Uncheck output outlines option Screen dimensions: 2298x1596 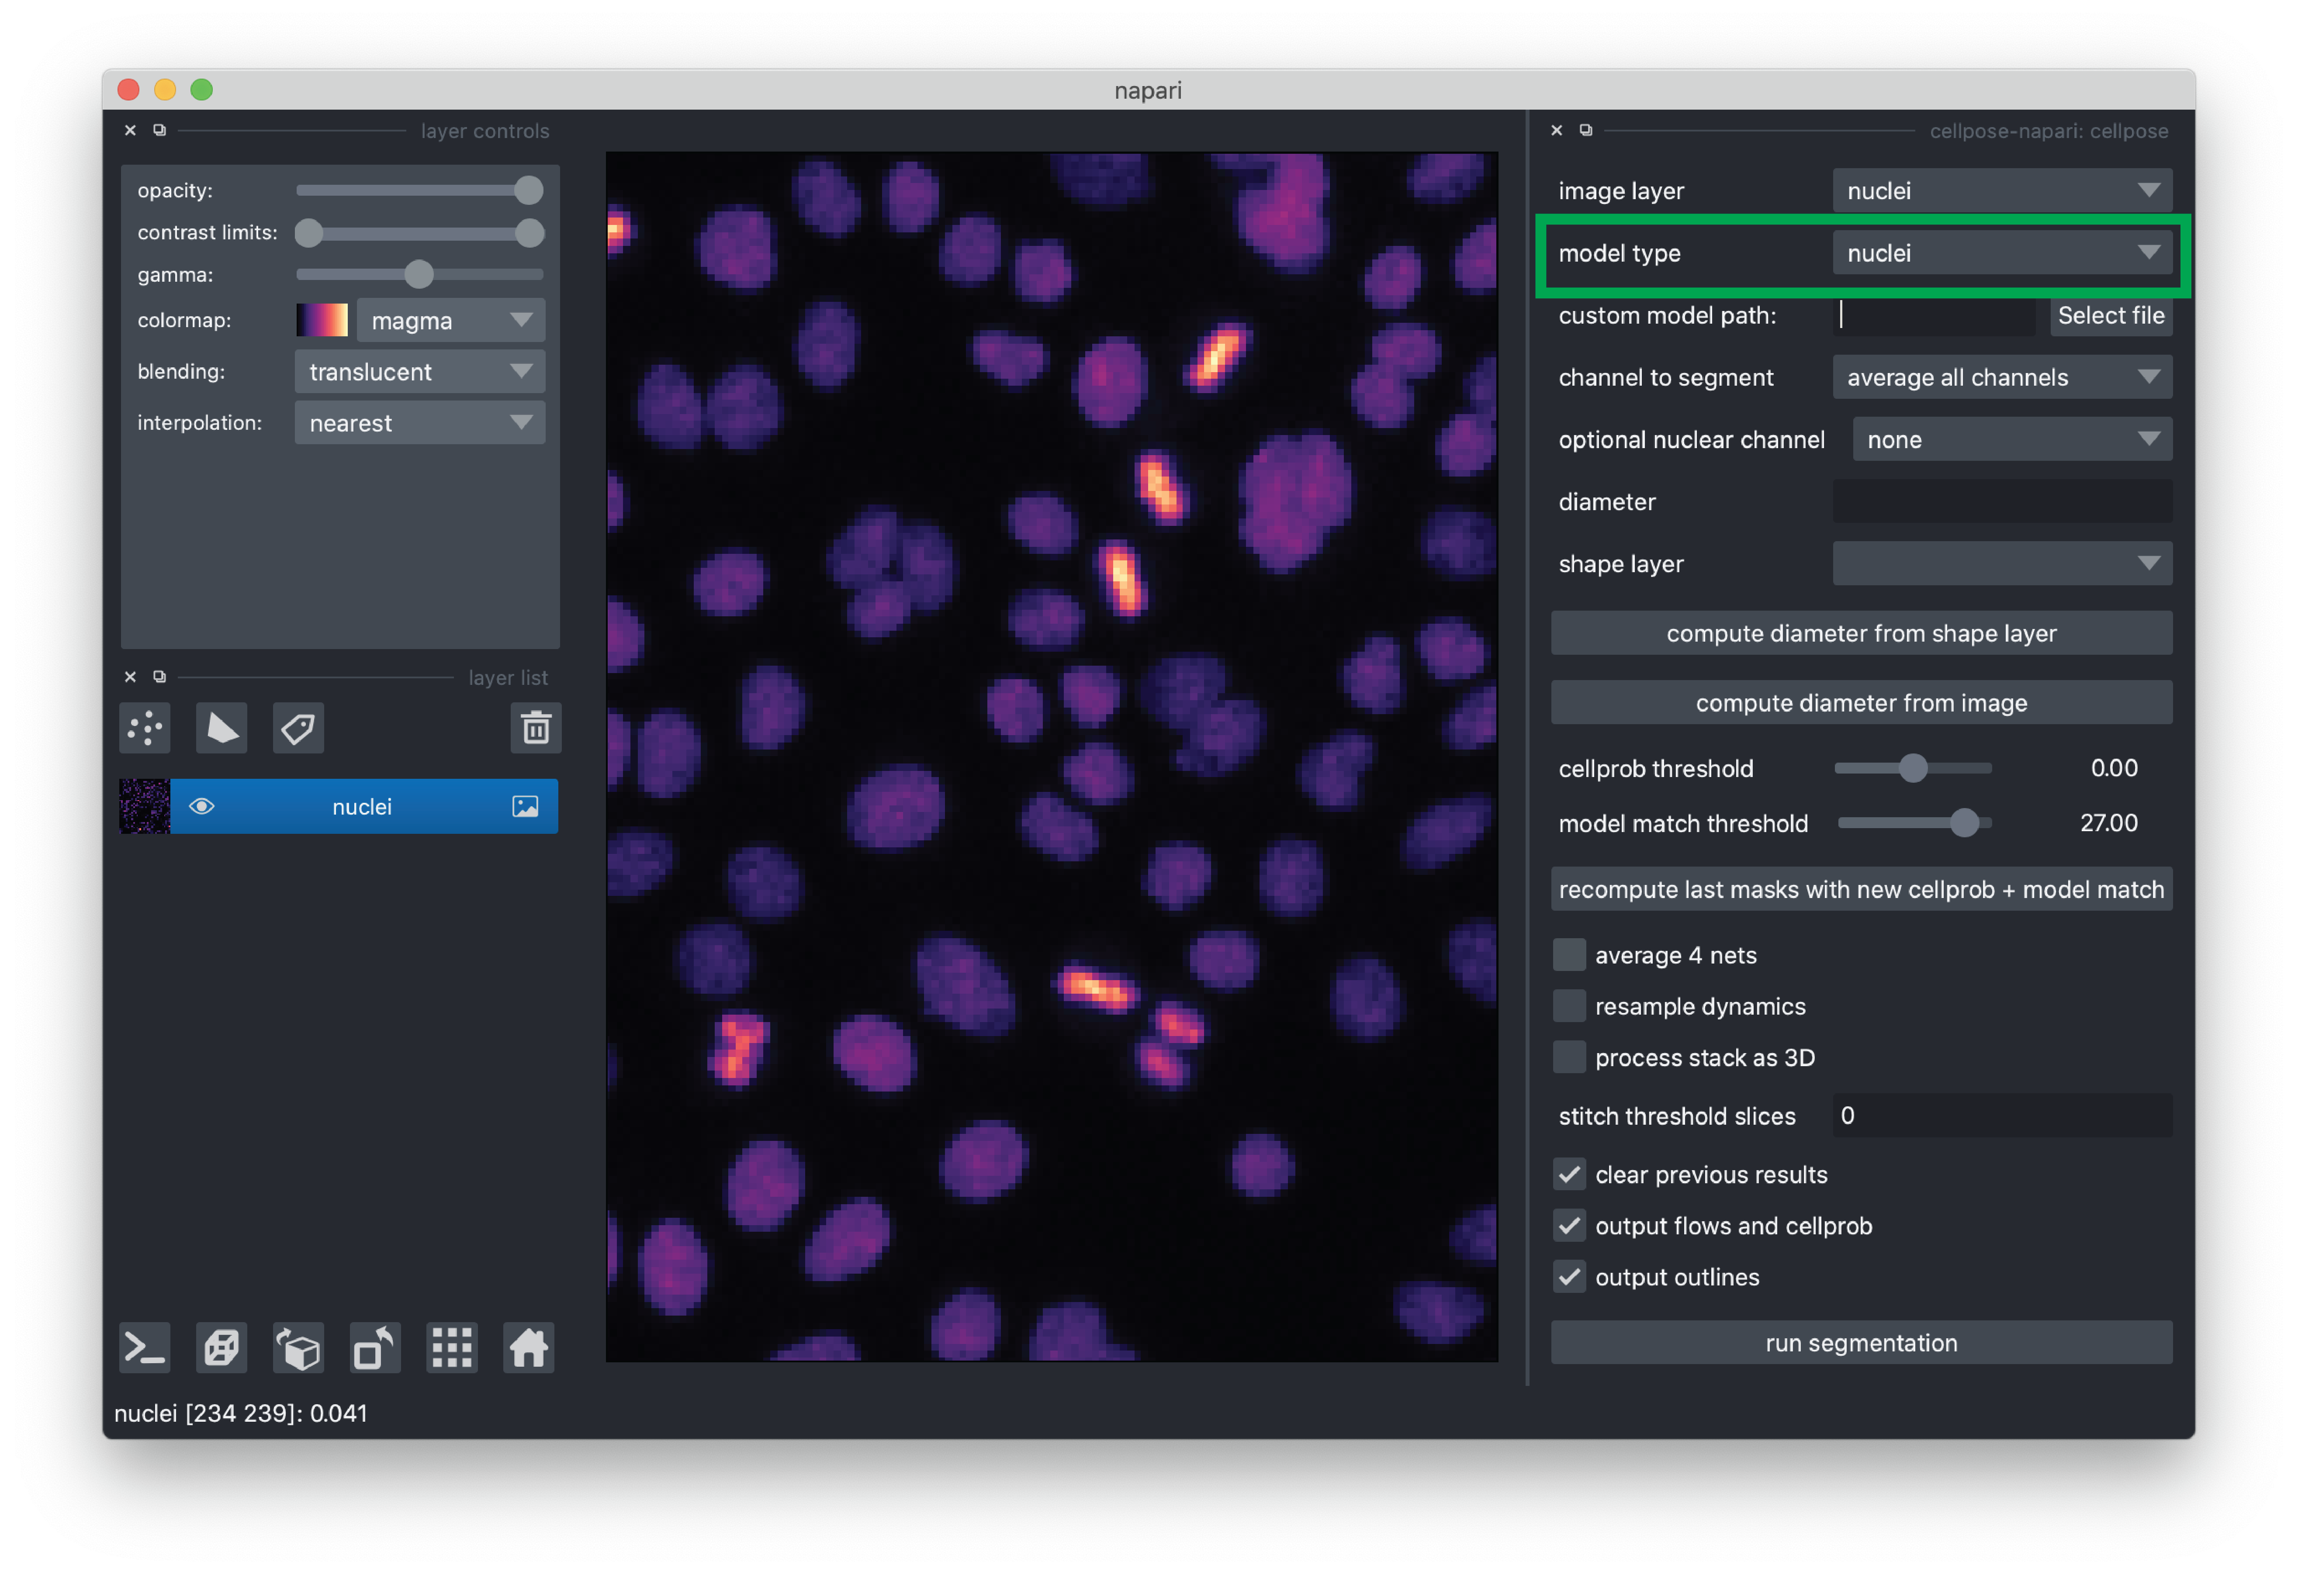pyautogui.click(x=1568, y=1277)
